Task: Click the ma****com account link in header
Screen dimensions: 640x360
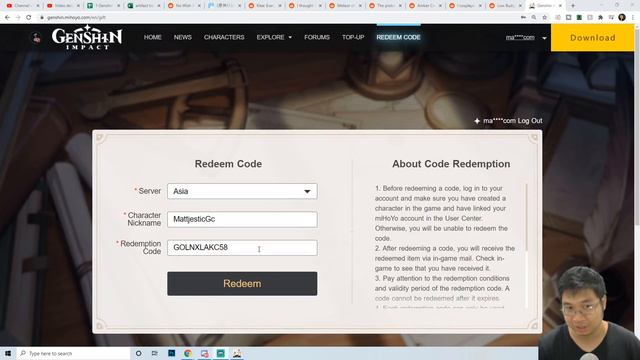Action: pyautogui.click(x=520, y=38)
